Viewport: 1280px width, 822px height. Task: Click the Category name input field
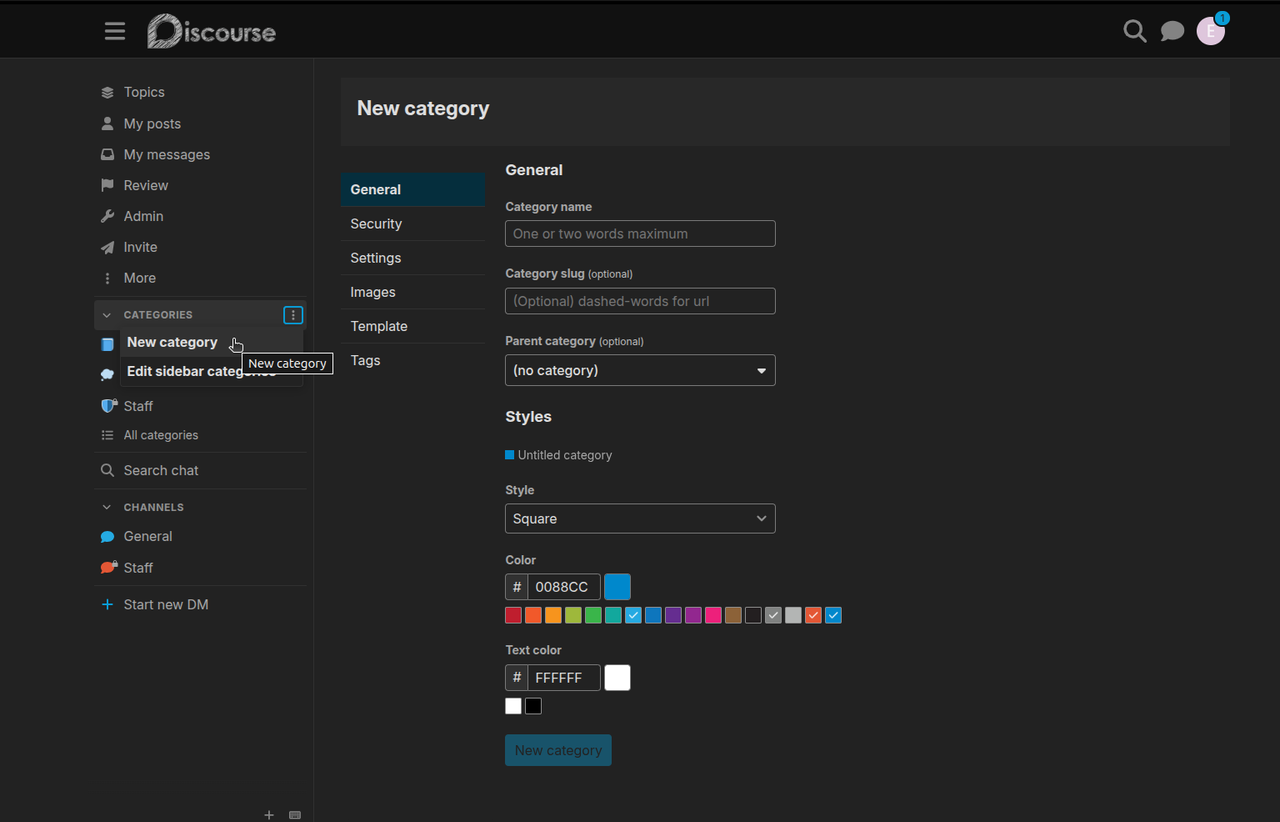pos(640,233)
